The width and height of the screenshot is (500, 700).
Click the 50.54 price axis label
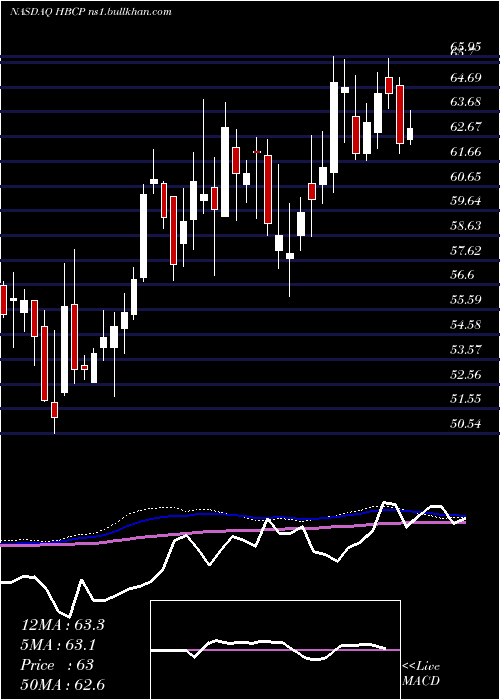tap(466, 424)
